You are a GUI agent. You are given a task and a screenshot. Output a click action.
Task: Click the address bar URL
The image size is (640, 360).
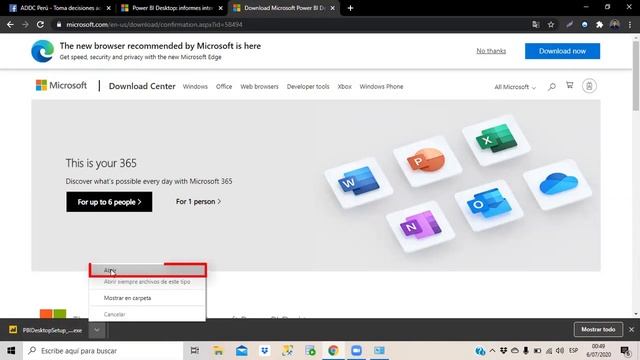click(x=154, y=24)
